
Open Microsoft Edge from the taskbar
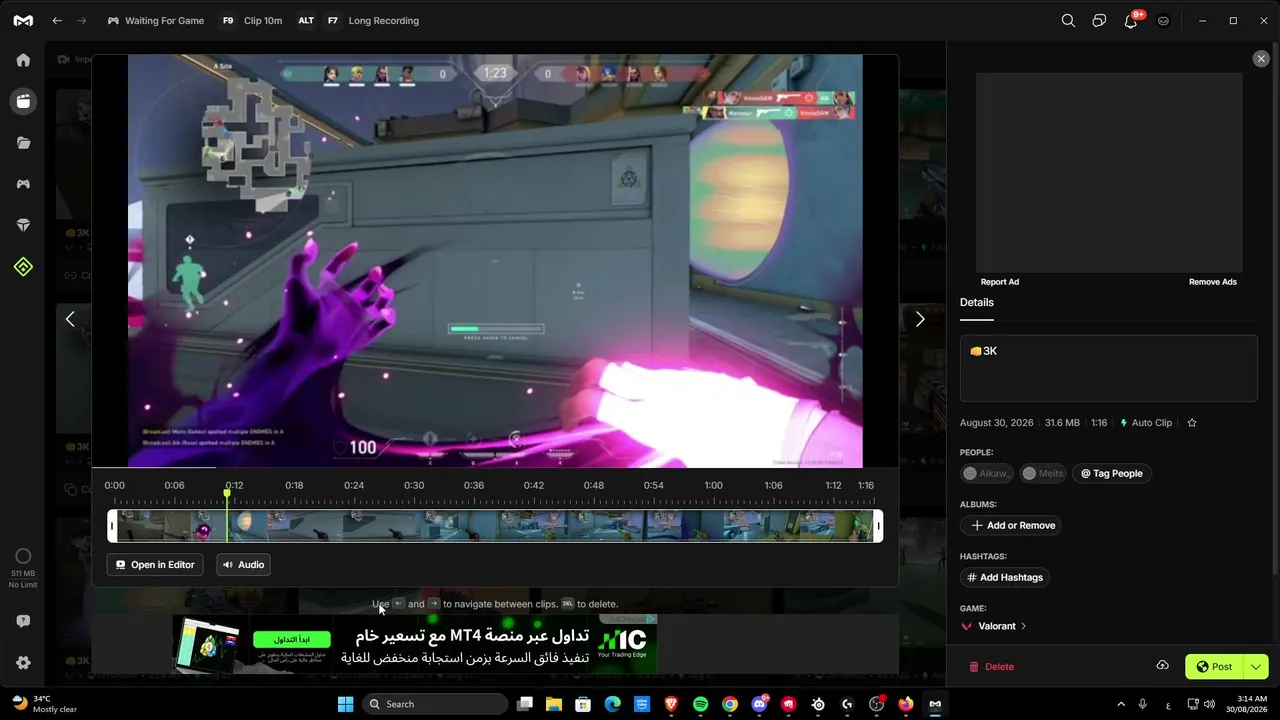(612, 704)
